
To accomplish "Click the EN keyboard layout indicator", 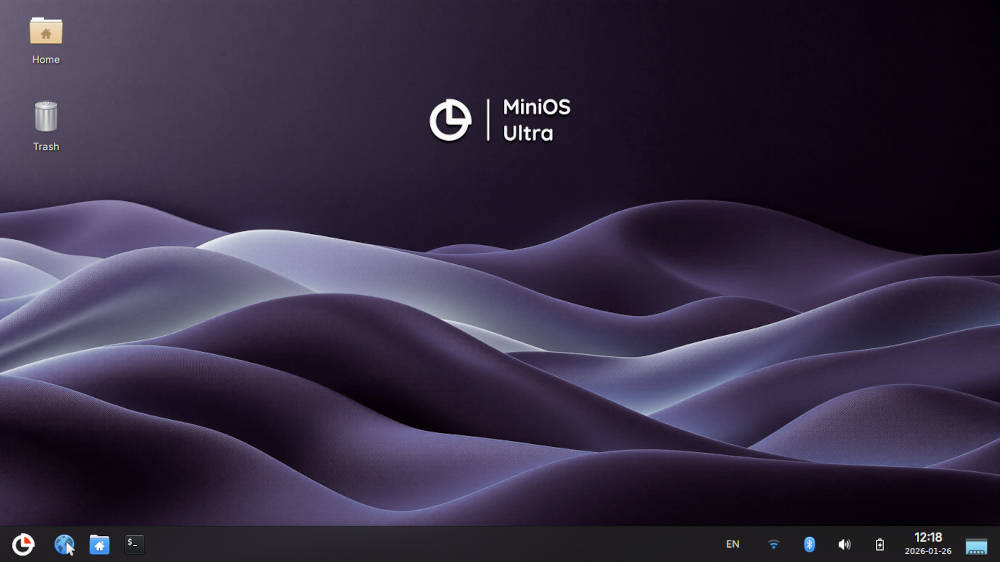I will [733, 544].
